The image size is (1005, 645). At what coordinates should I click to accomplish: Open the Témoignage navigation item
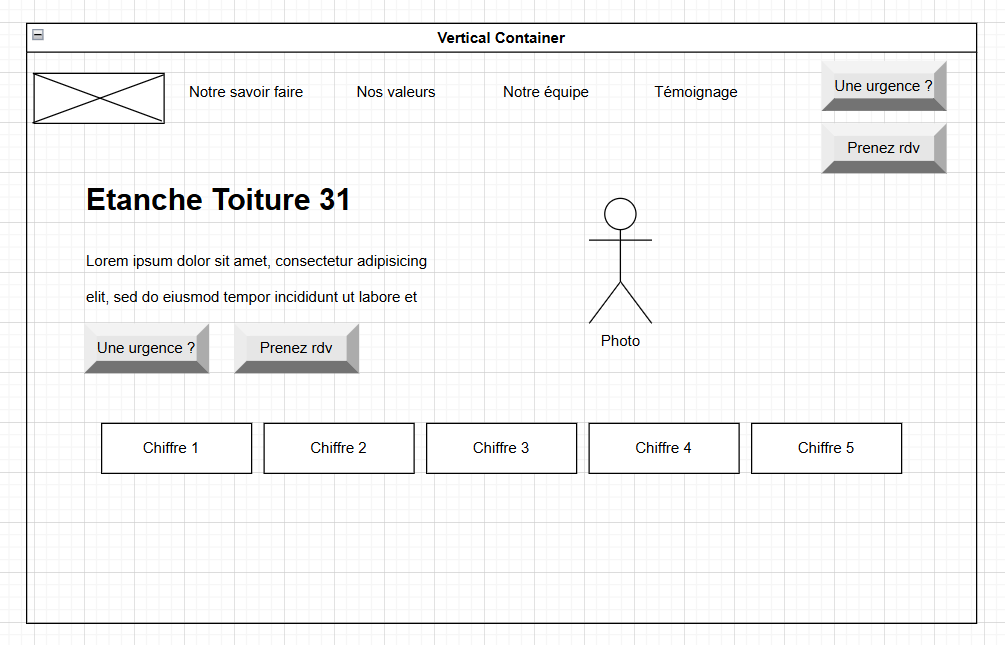click(696, 92)
